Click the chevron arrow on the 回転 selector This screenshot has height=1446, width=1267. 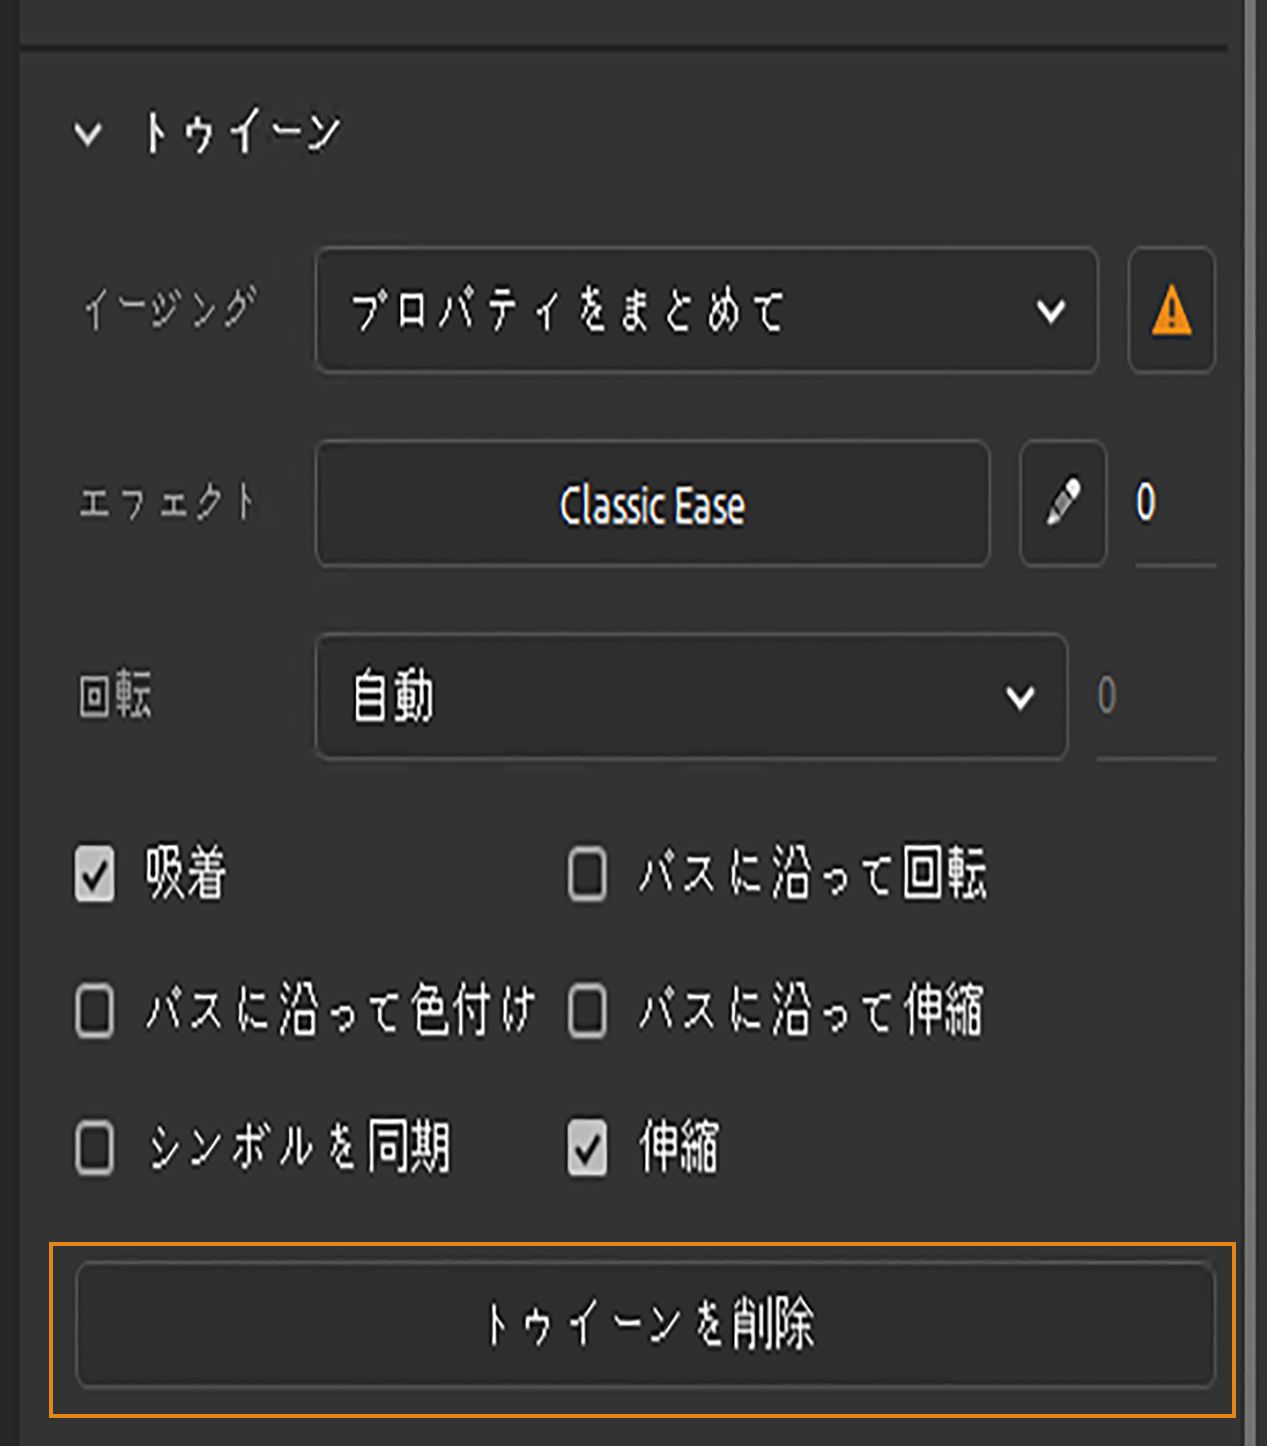click(1020, 698)
